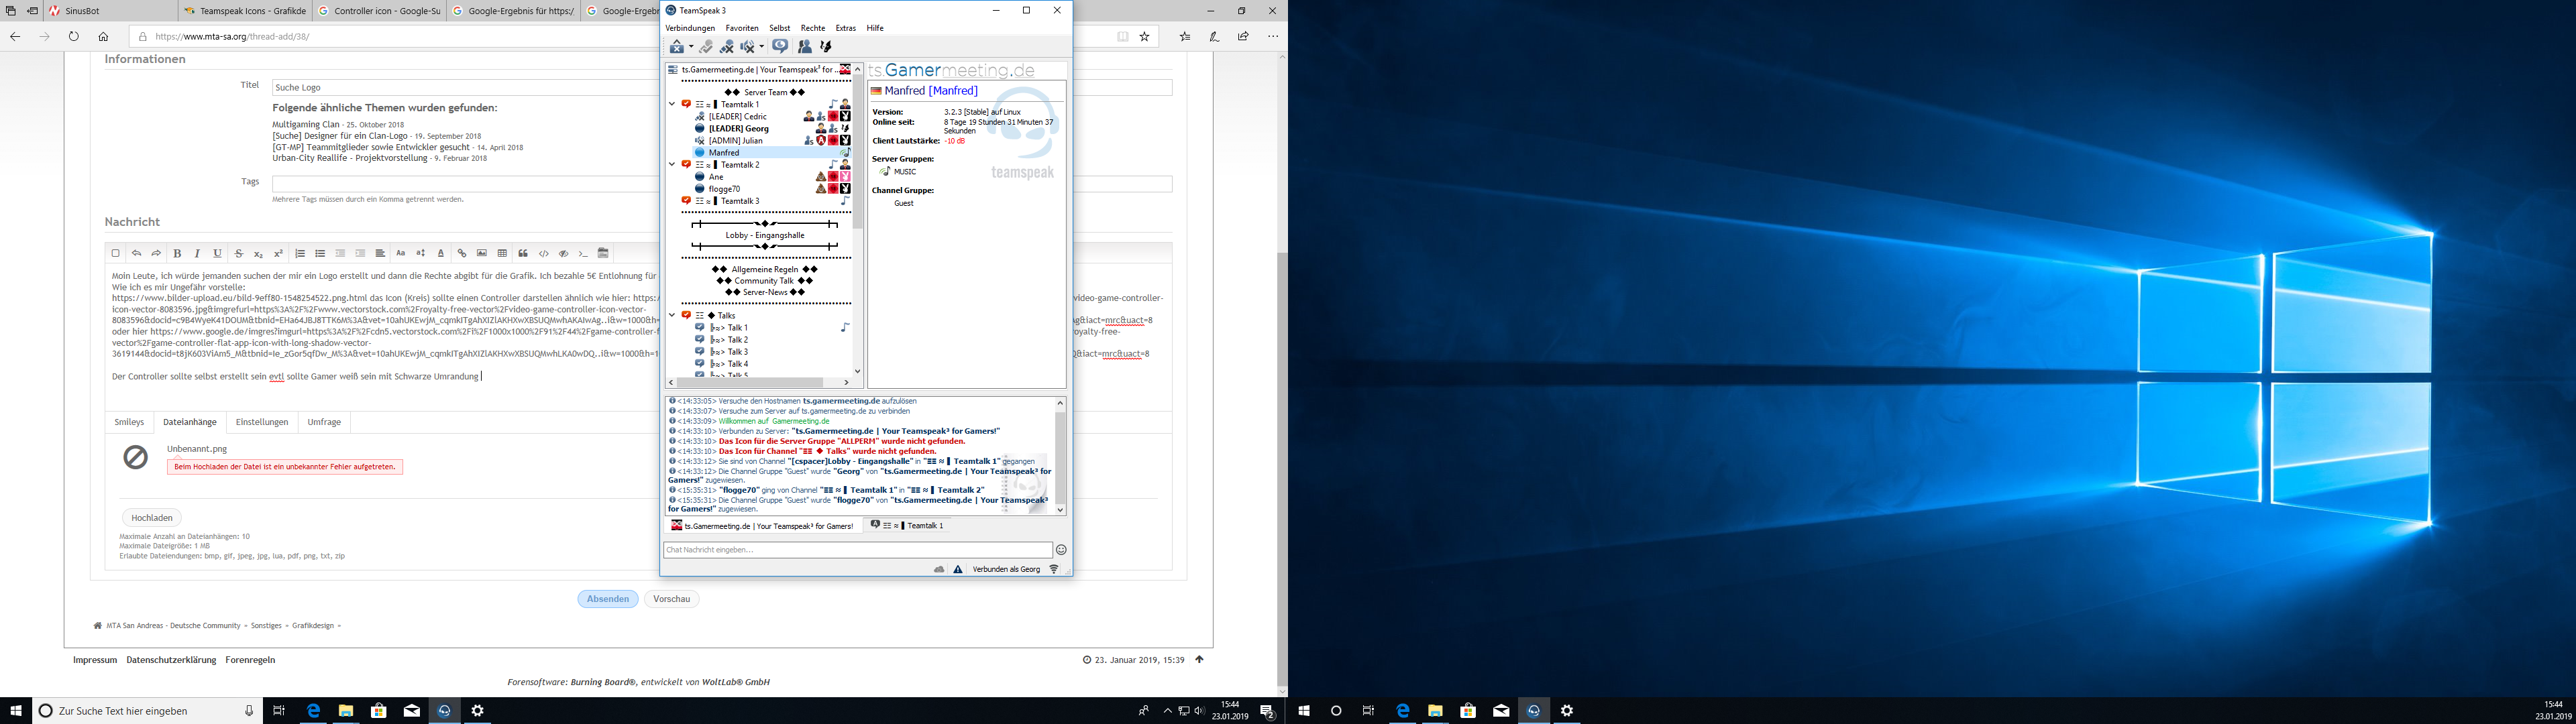Screen dimensions: 2576x724
Task: Click the insert table icon in editor
Action: tap(502, 254)
